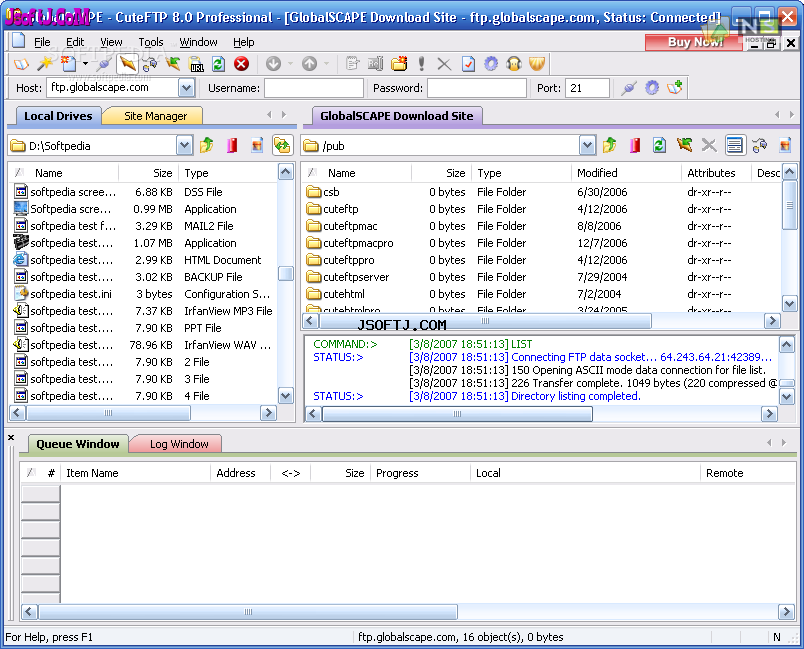Click remote pane green transfer arrow icon
804x649 pixels.
684,146
